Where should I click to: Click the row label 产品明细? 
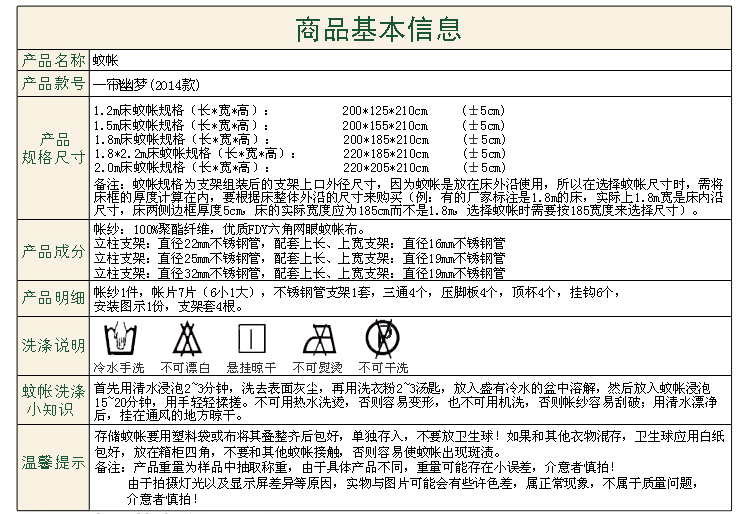(x=53, y=298)
